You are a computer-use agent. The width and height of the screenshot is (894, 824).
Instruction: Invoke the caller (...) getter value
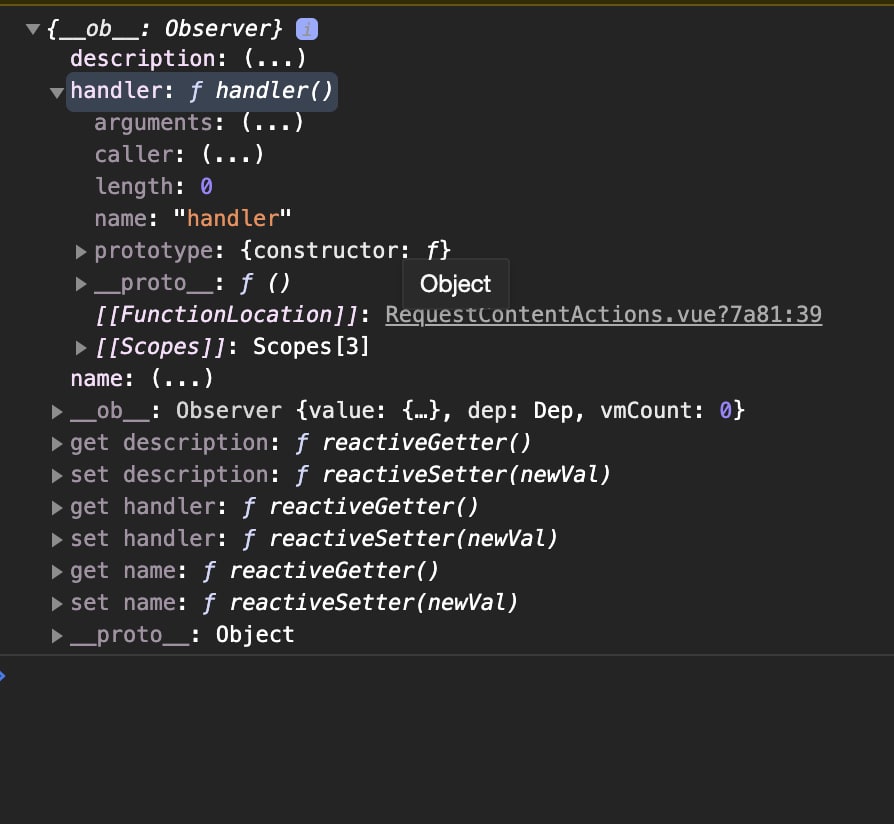point(233,155)
